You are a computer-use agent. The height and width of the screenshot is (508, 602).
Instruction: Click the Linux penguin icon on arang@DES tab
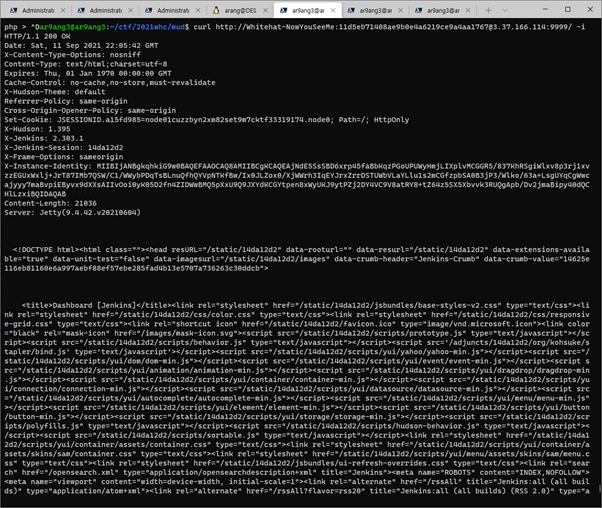(x=216, y=10)
